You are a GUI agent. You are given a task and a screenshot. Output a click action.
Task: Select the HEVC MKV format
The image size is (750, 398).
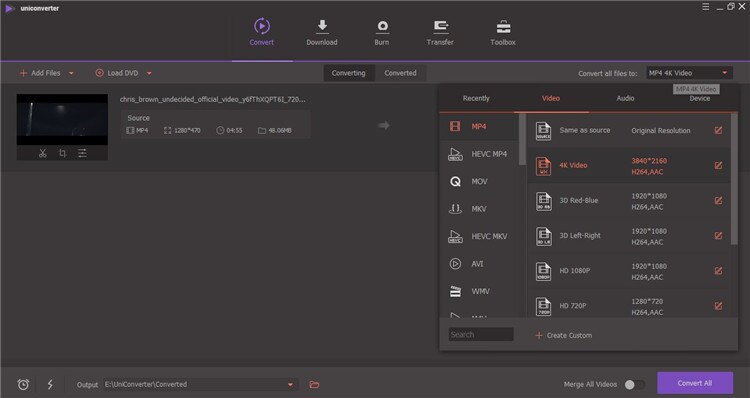pyautogui.click(x=478, y=236)
